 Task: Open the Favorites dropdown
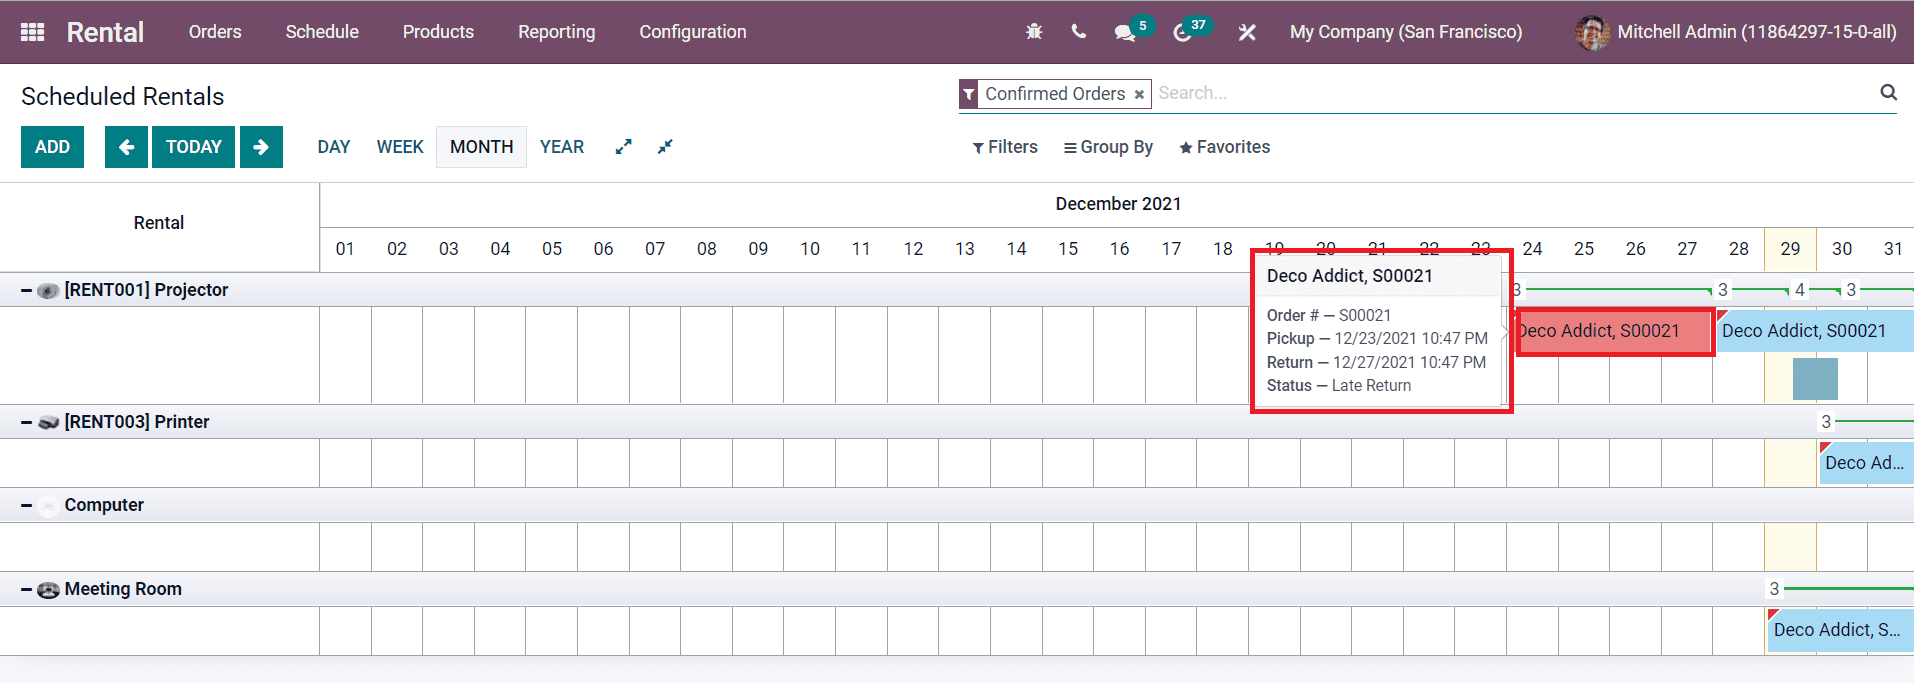click(1224, 147)
